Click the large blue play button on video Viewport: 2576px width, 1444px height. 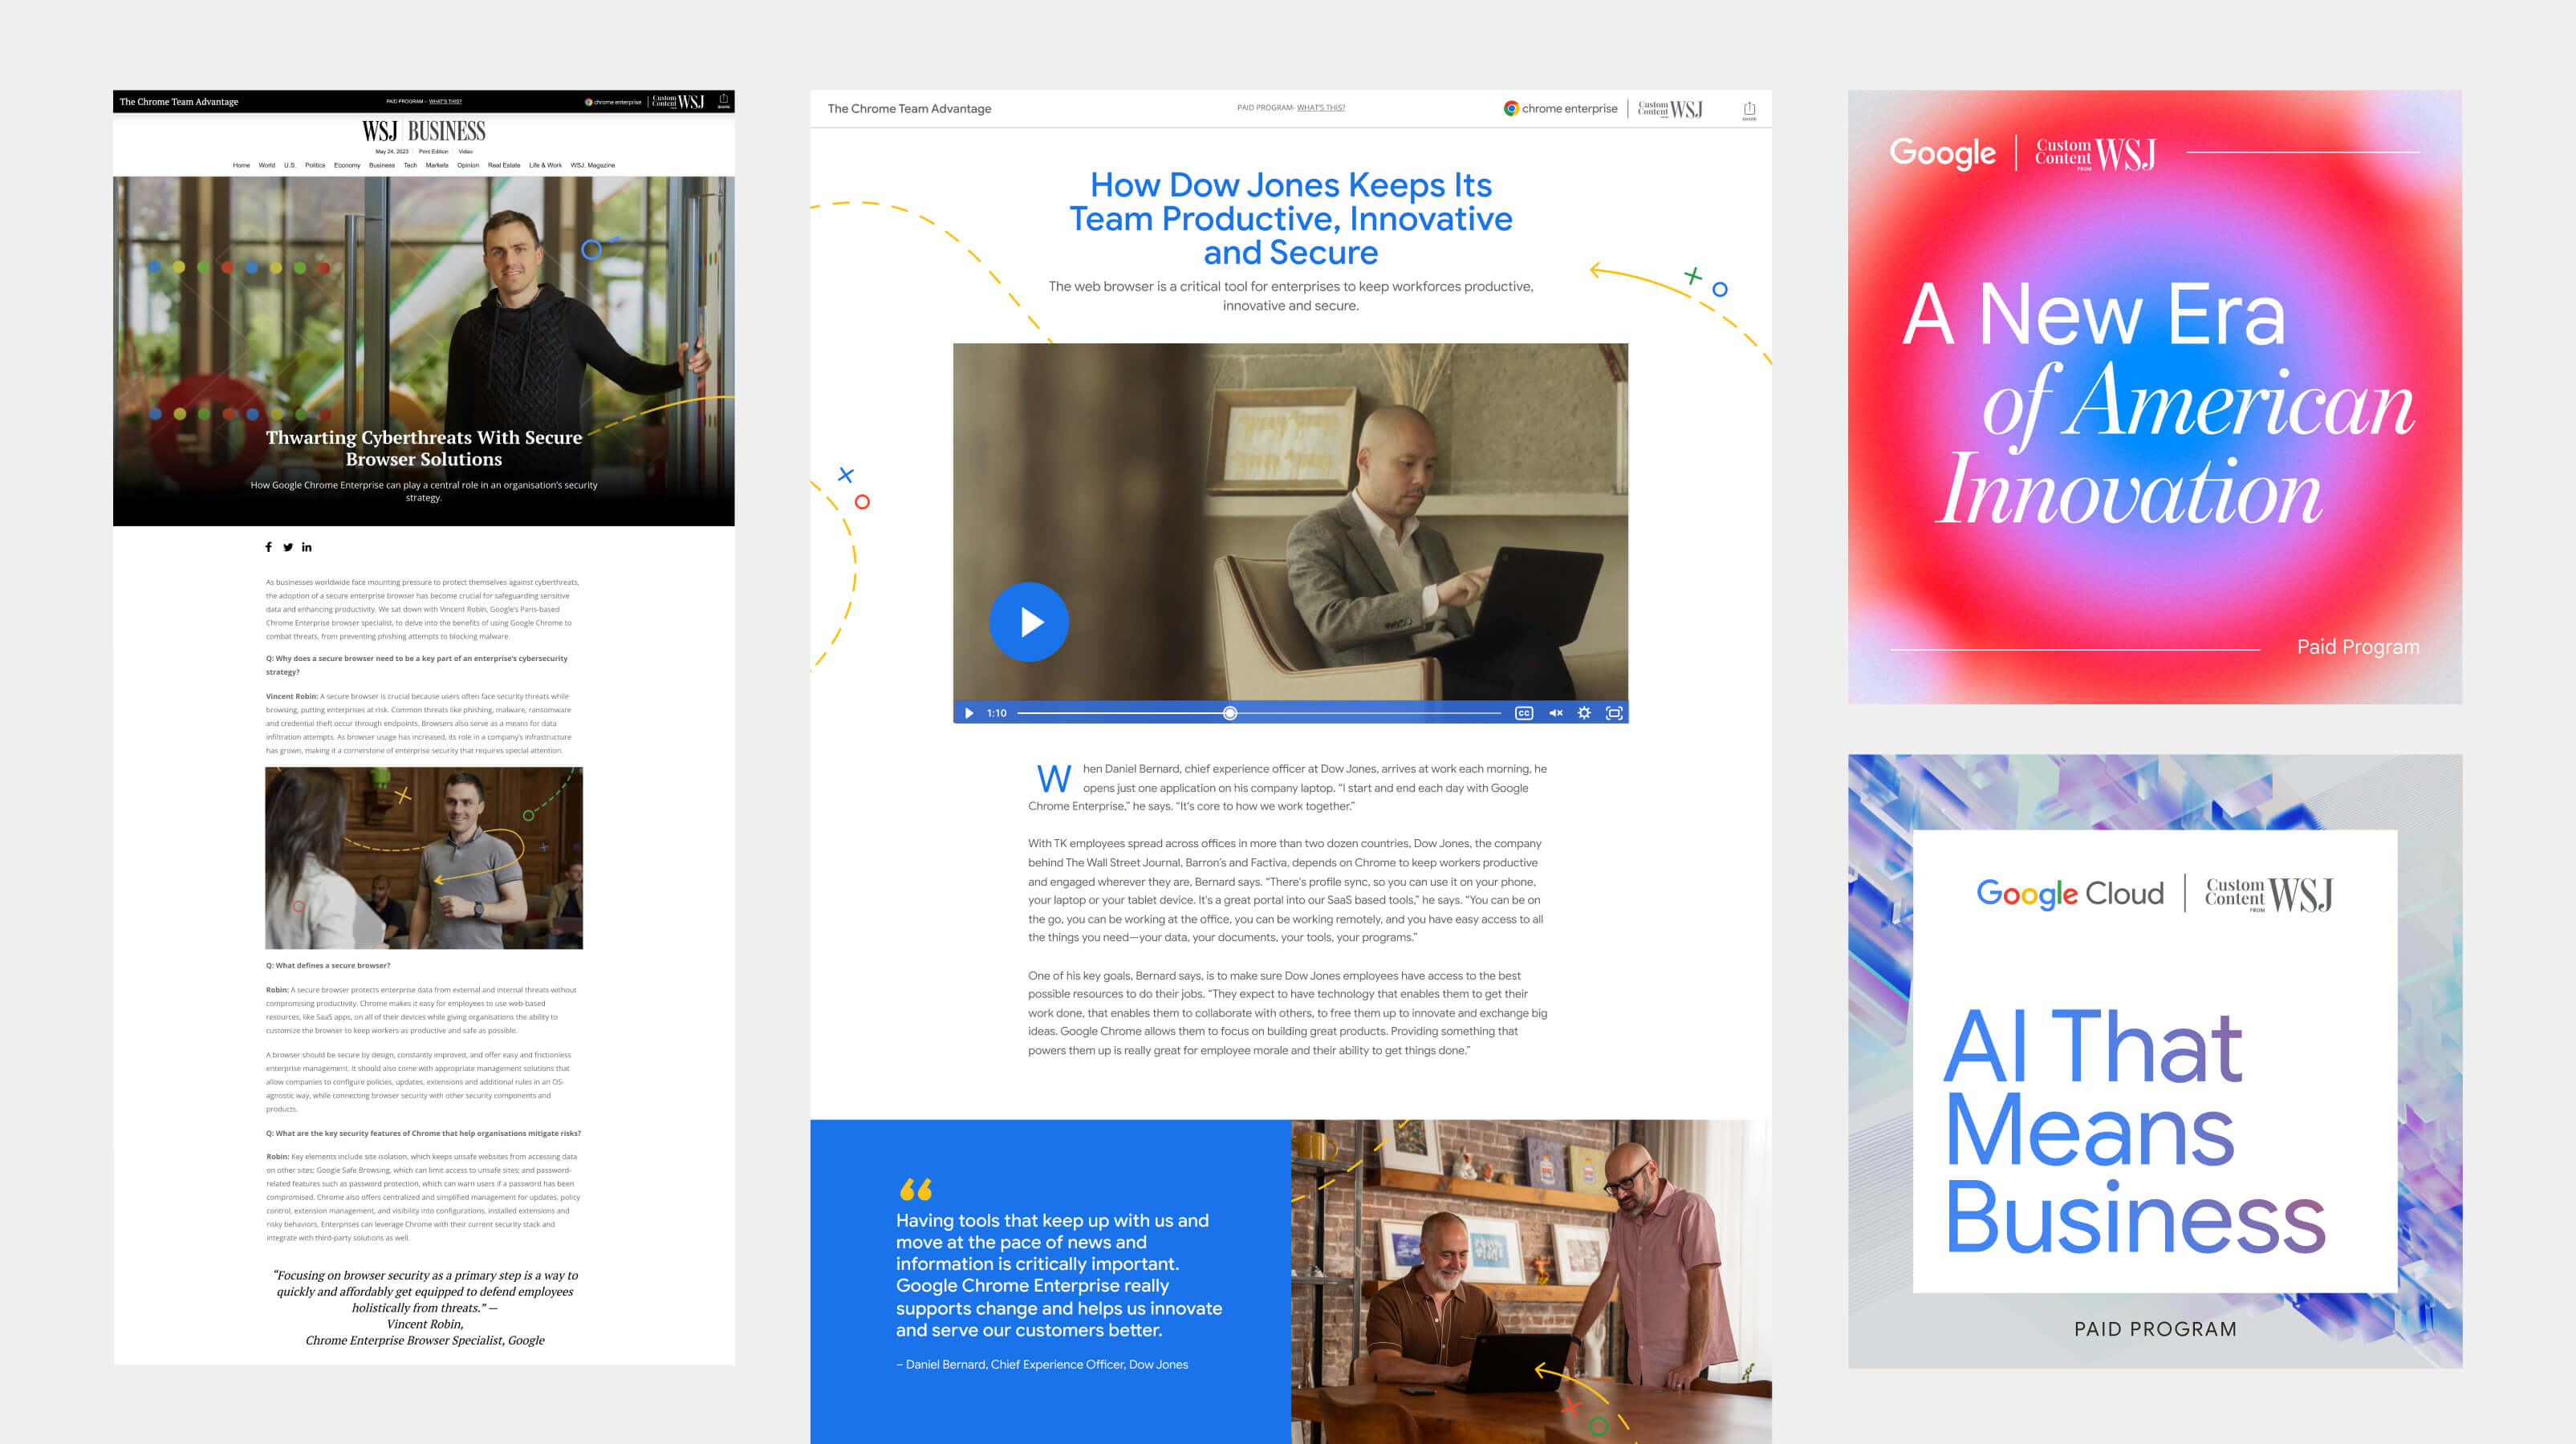coord(1028,622)
